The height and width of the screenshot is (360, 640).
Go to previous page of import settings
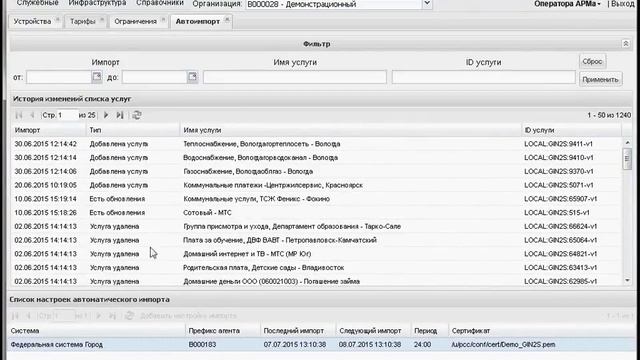click(x=28, y=316)
